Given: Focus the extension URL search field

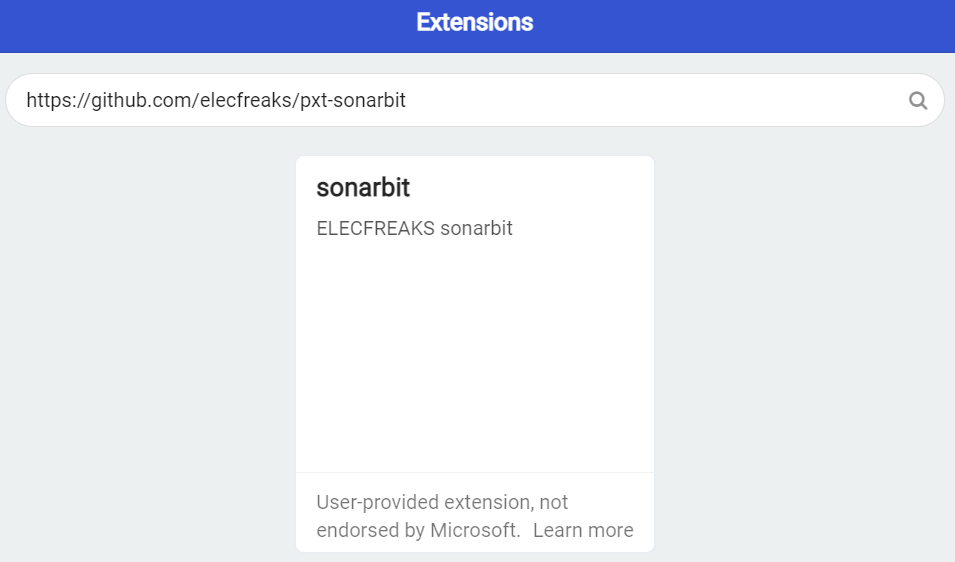Looking at the screenshot, I should pos(474,100).
